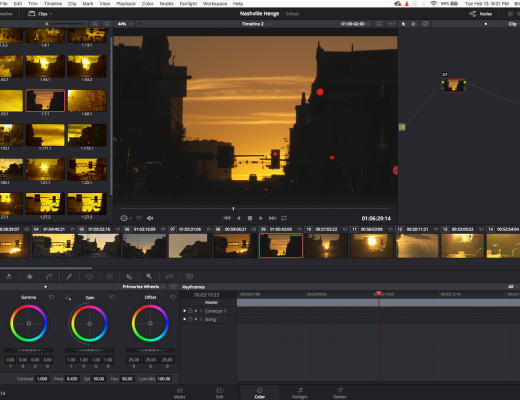The image size is (520, 400).
Task: Select the pointer tool in node editor
Action: tap(403, 24)
